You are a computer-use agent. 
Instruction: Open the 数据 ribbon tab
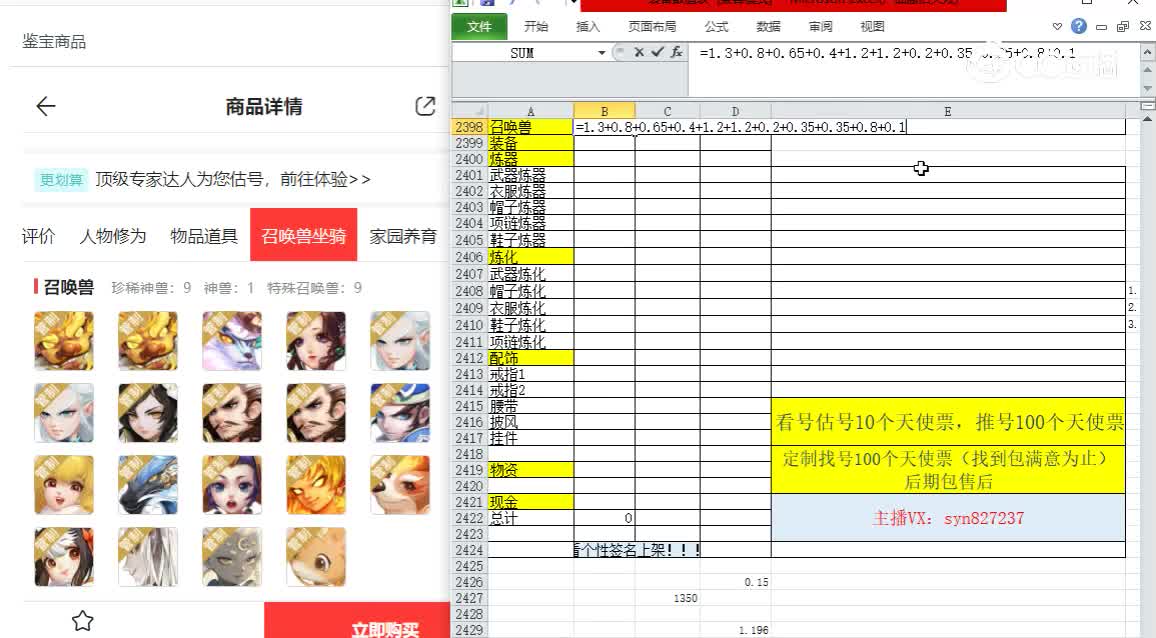[768, 27]
